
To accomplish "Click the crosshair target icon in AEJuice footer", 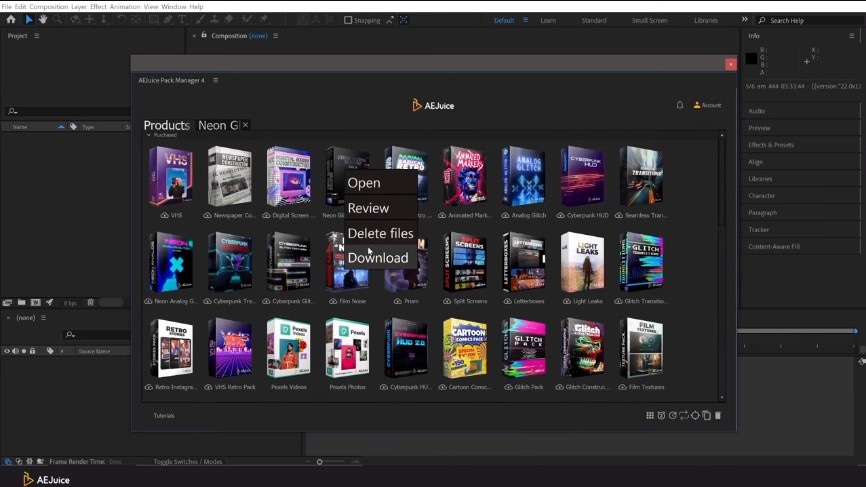I will 695,415.
